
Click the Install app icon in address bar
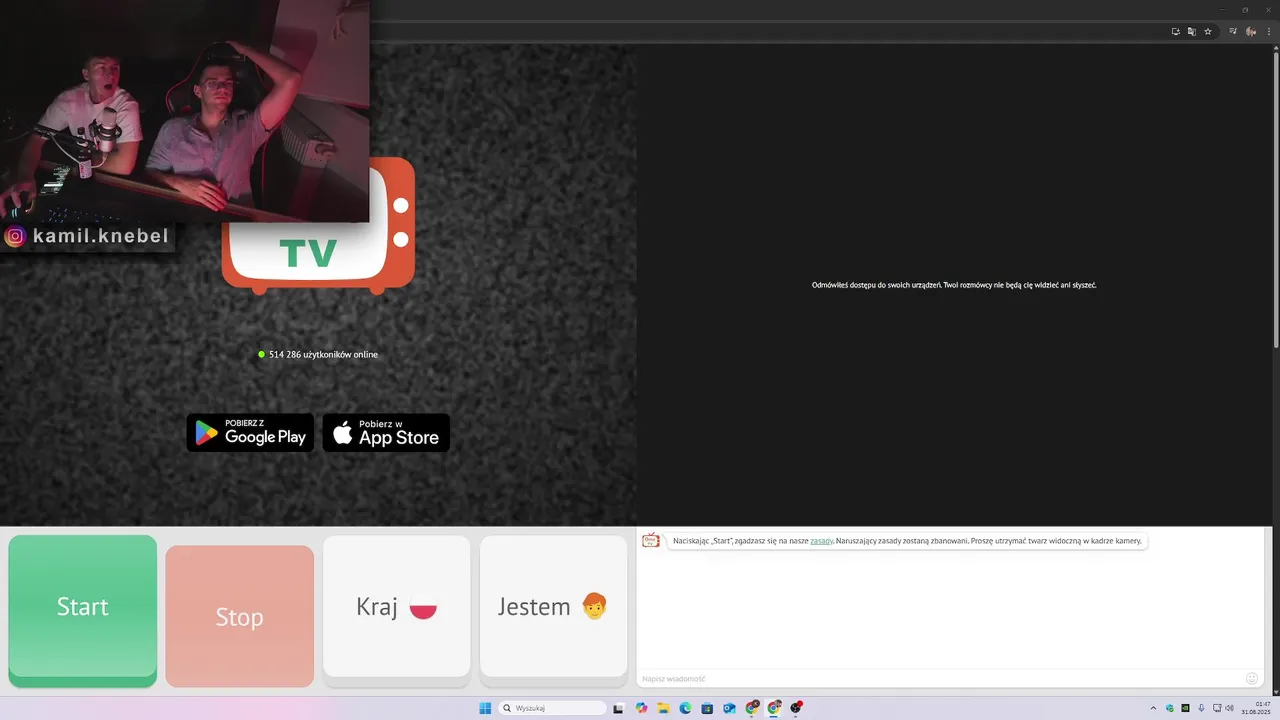pos(1176,32)
